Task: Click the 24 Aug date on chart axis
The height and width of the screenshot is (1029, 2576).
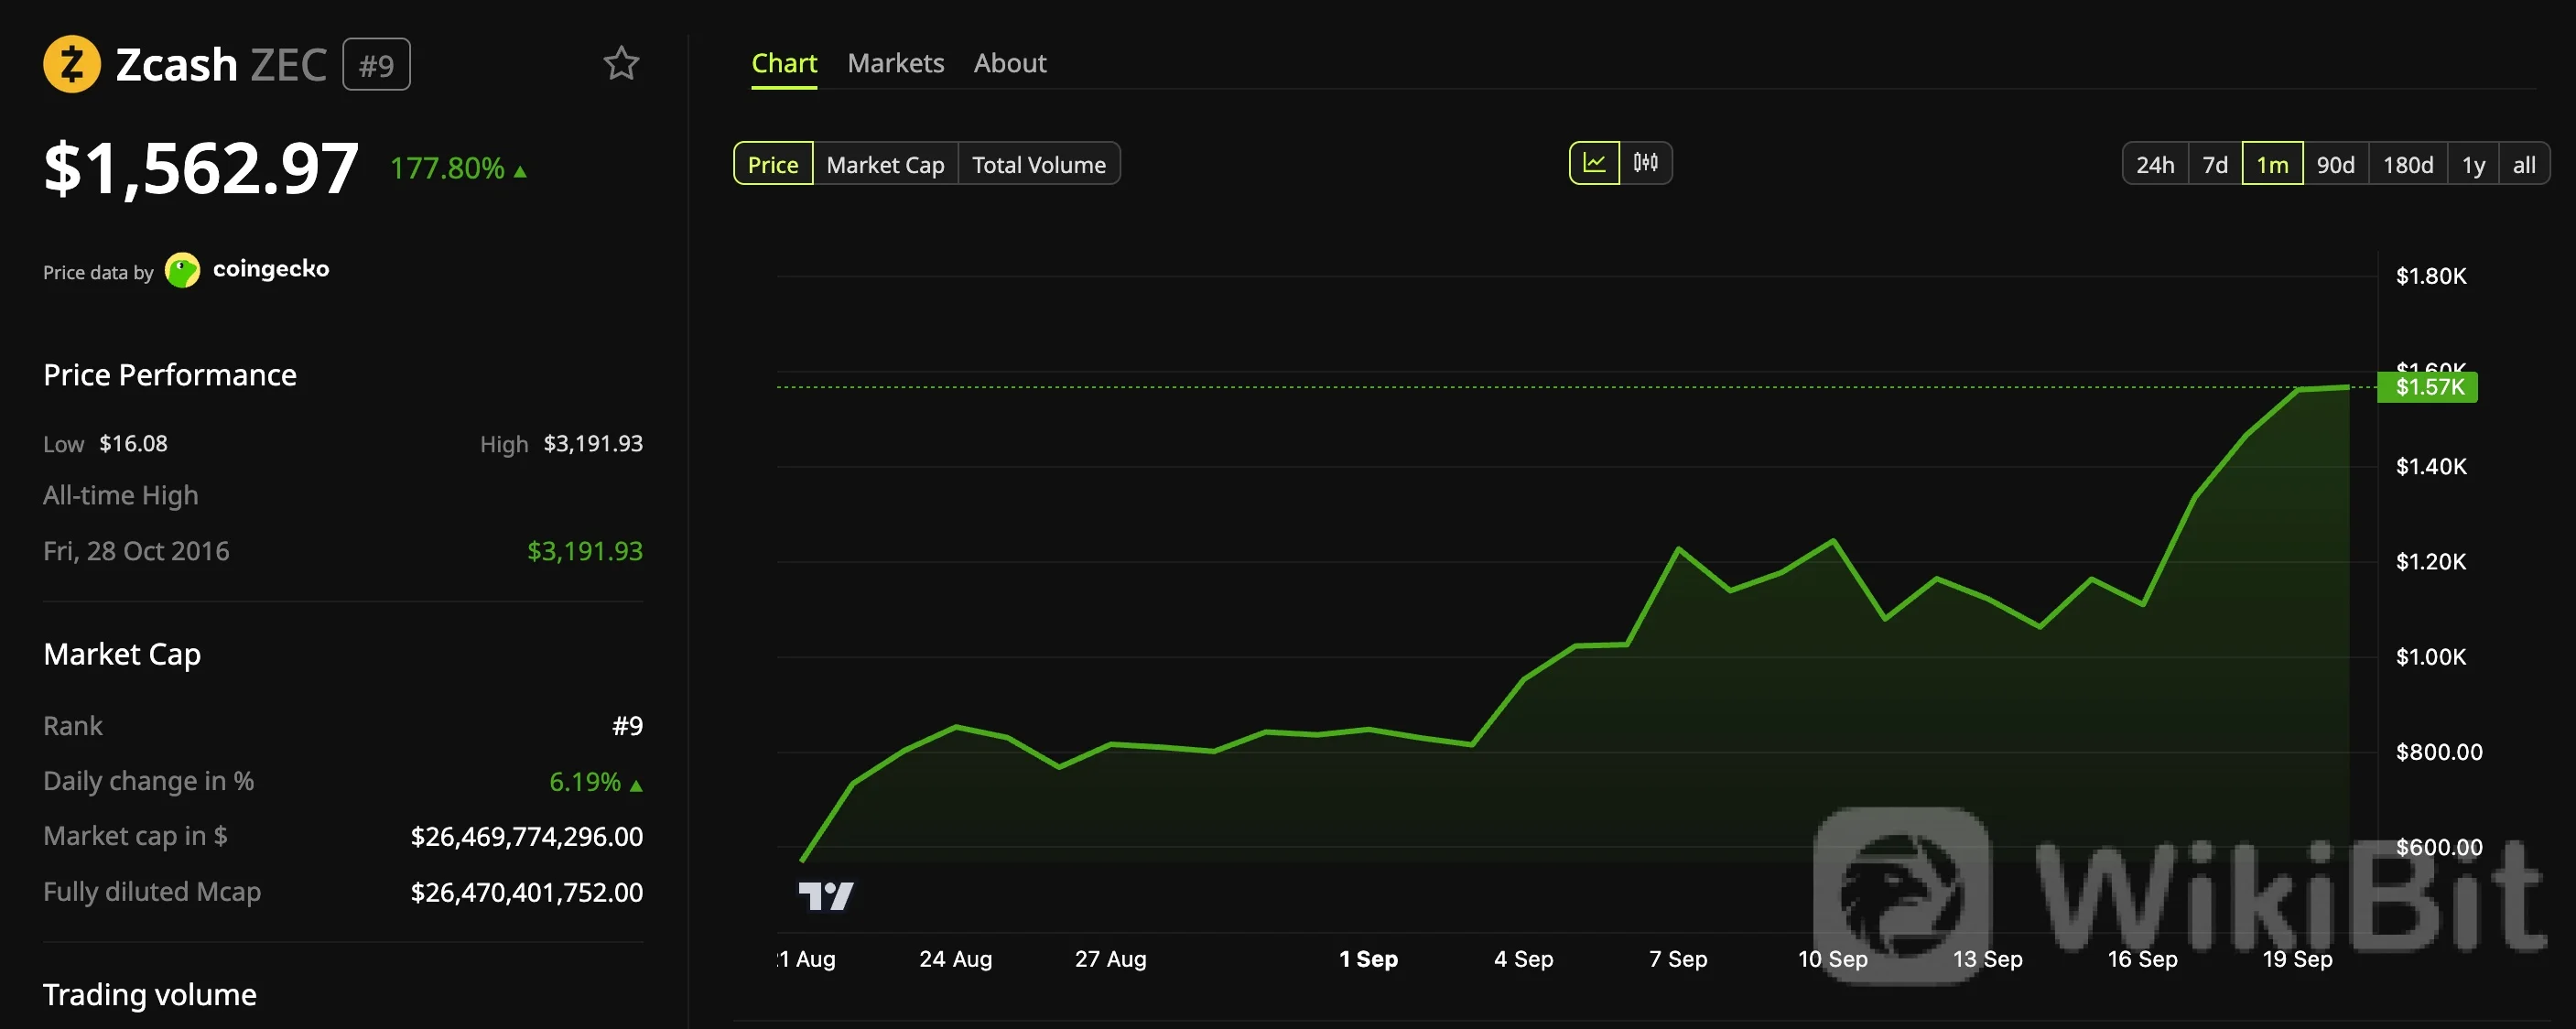Action: pos(956,959)
